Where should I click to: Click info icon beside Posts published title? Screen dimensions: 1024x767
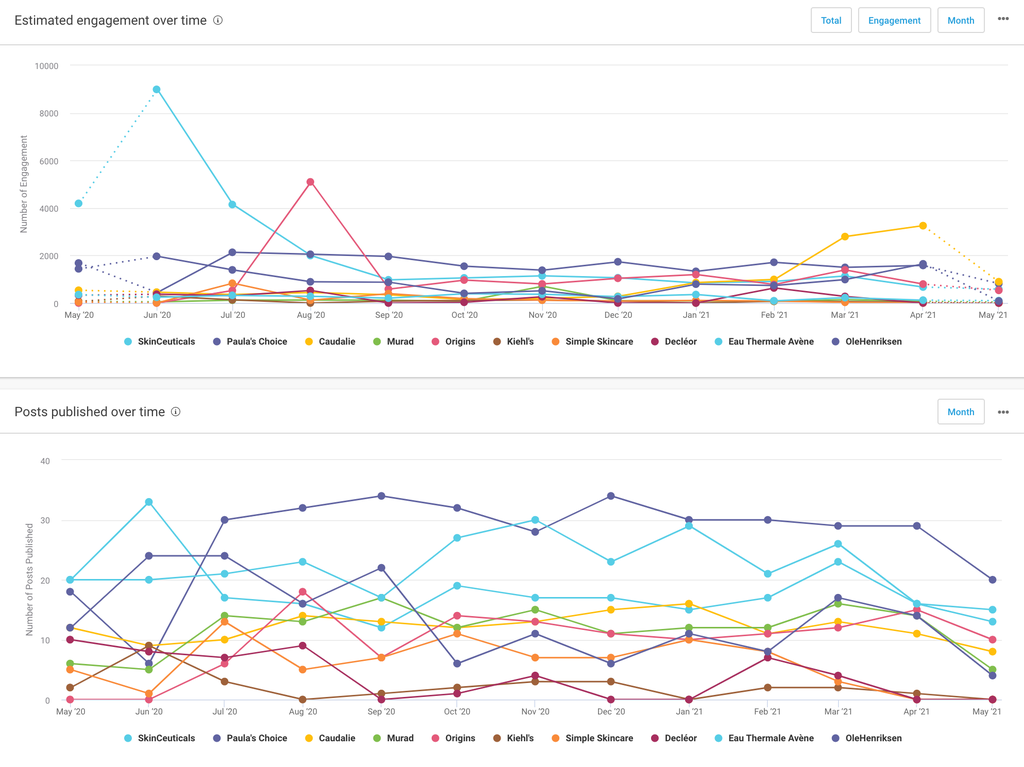click(176, 412)
